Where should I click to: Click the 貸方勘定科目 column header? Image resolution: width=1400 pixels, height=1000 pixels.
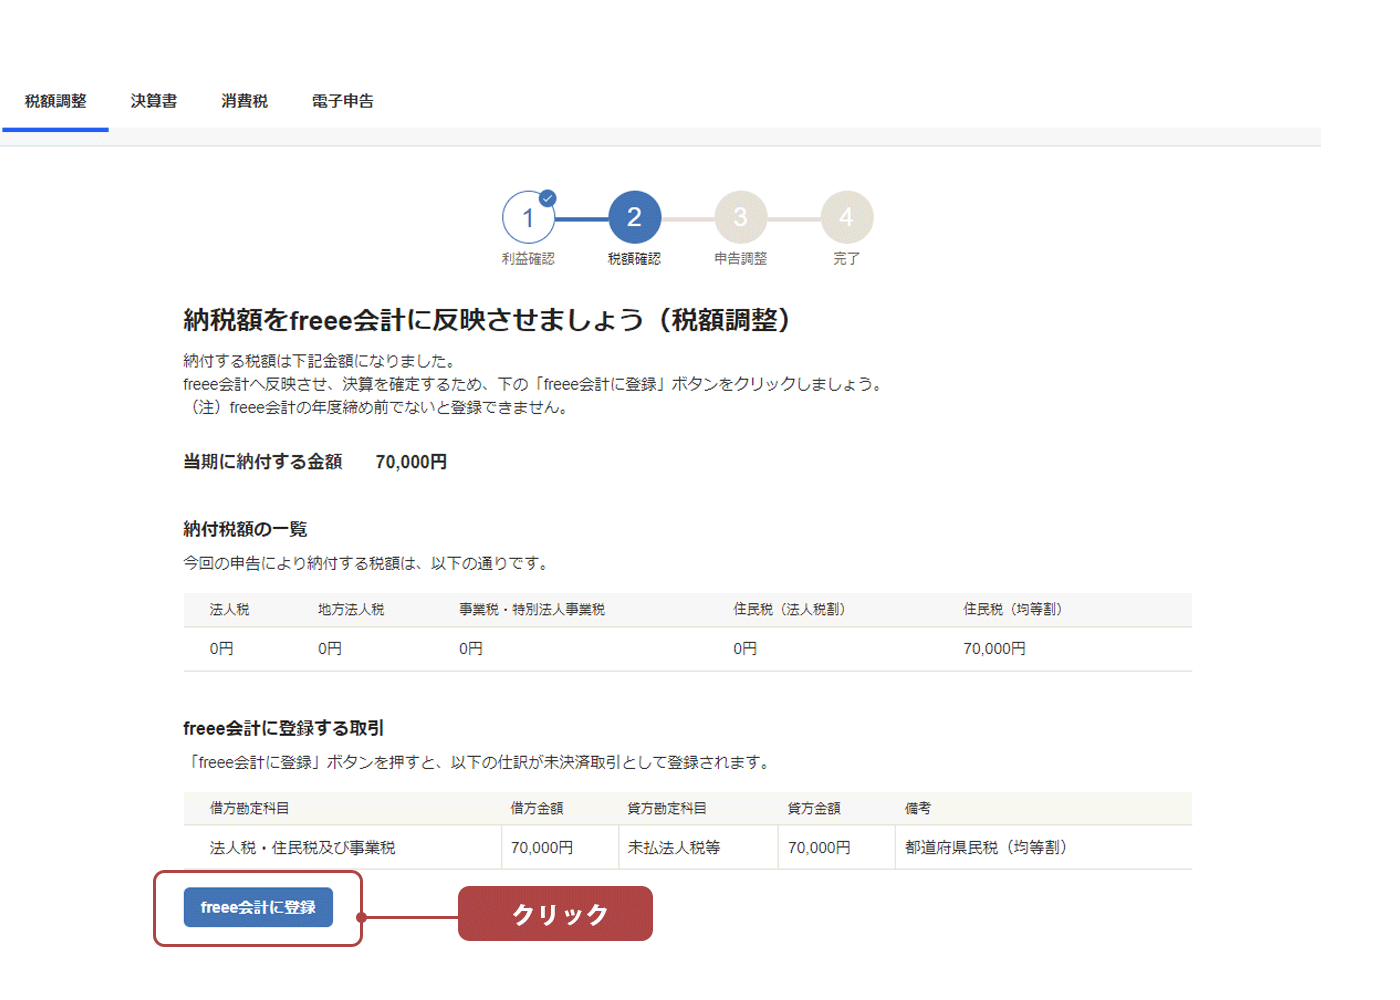pos(667,808)
